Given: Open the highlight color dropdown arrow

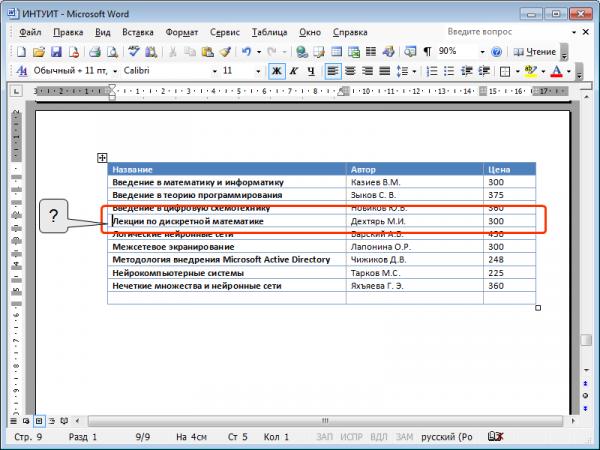Looking at the screenshot, I should point(543,72).
